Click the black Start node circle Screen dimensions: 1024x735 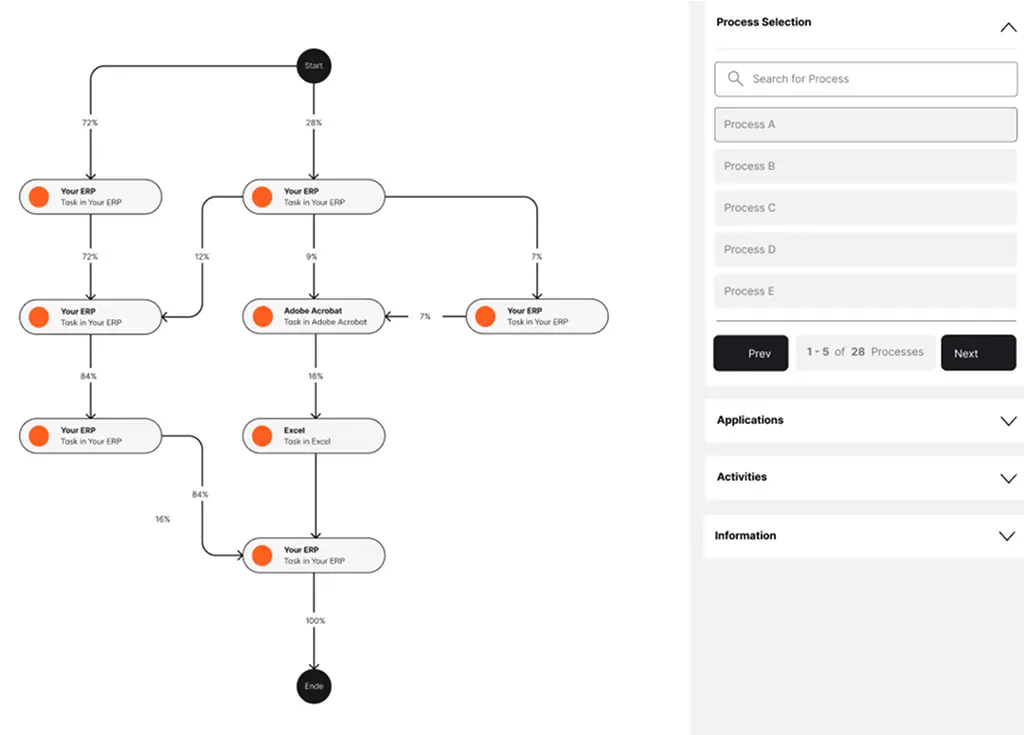pos(314,66)
